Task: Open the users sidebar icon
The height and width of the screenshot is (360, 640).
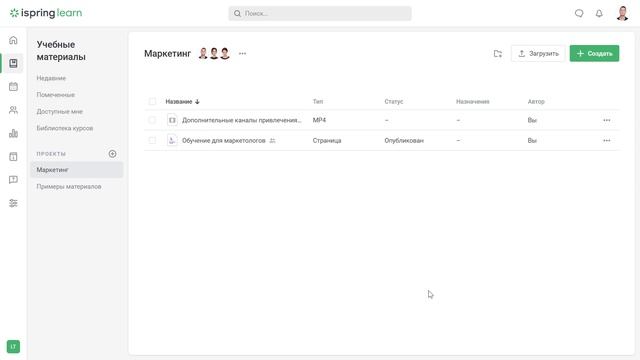Action: tap(13, 110)
